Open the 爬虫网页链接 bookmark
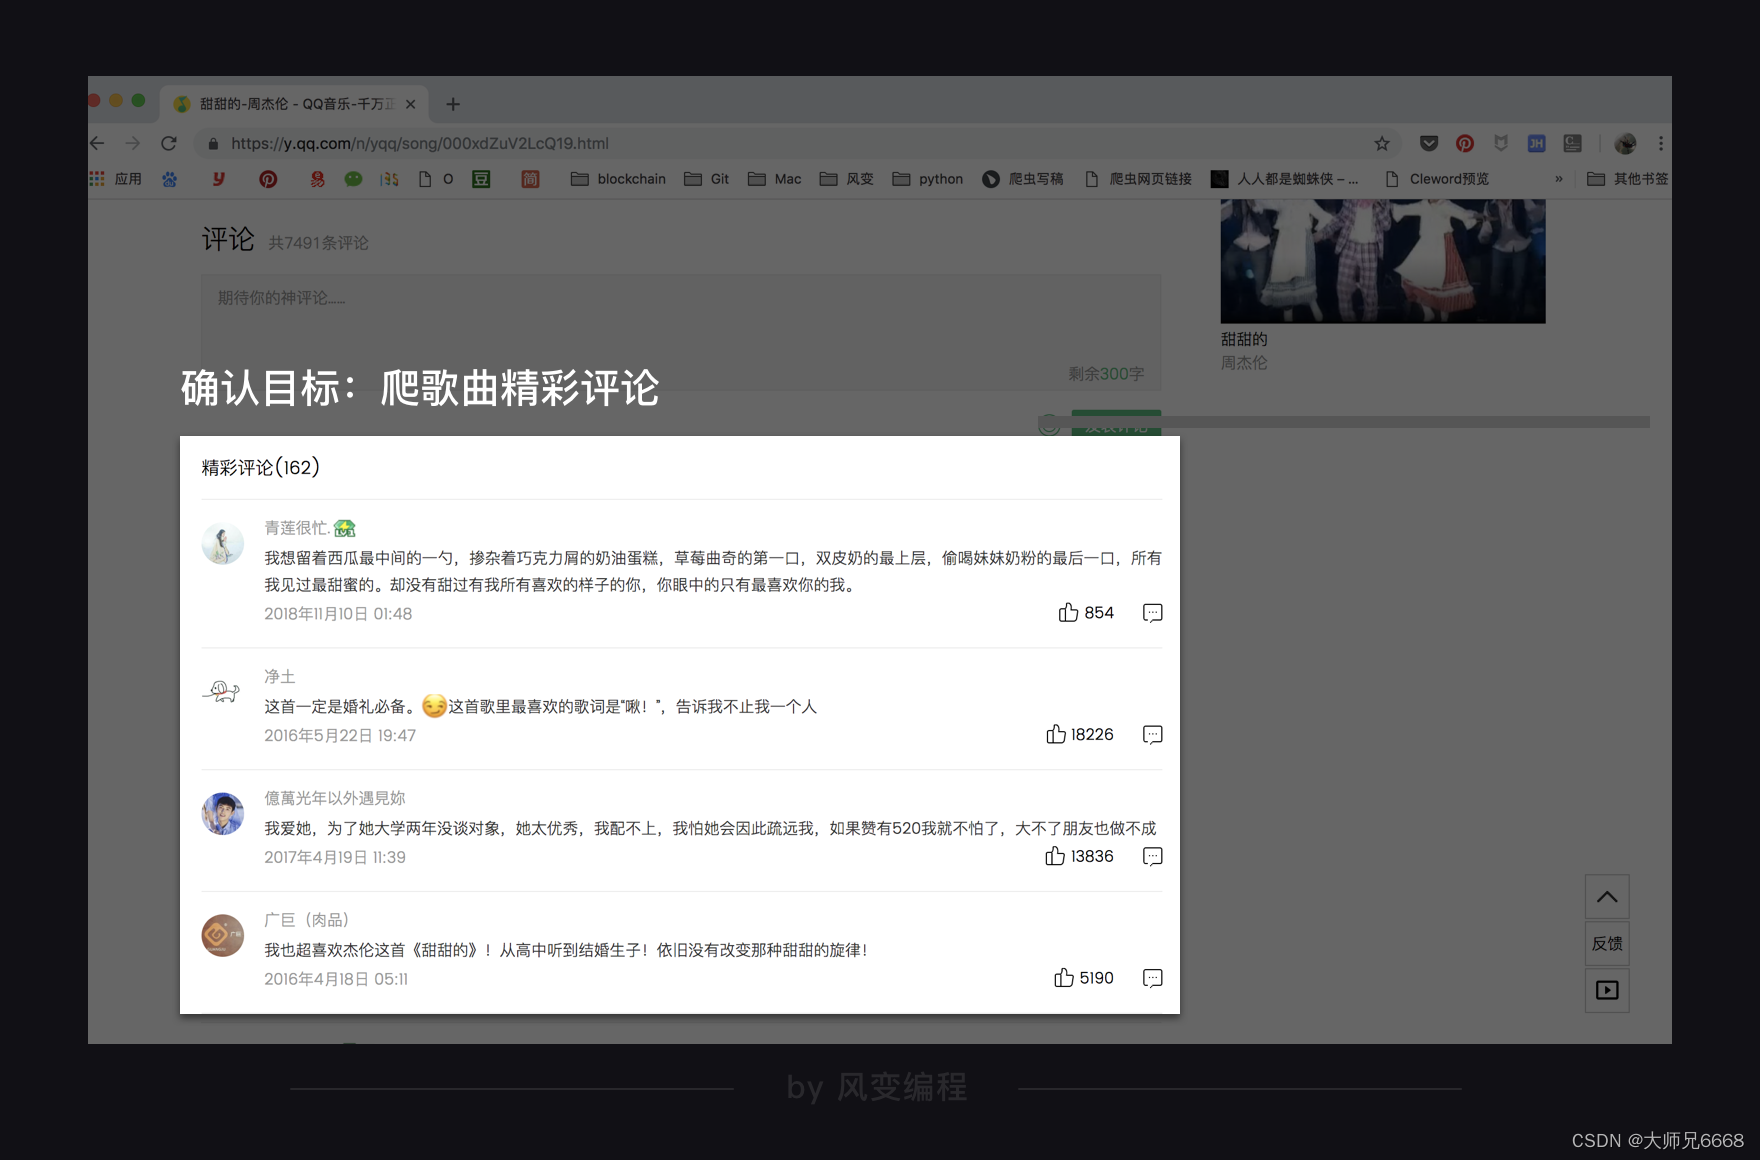The height and width of the screenshot is (1160, 1760). [1138, 179]
